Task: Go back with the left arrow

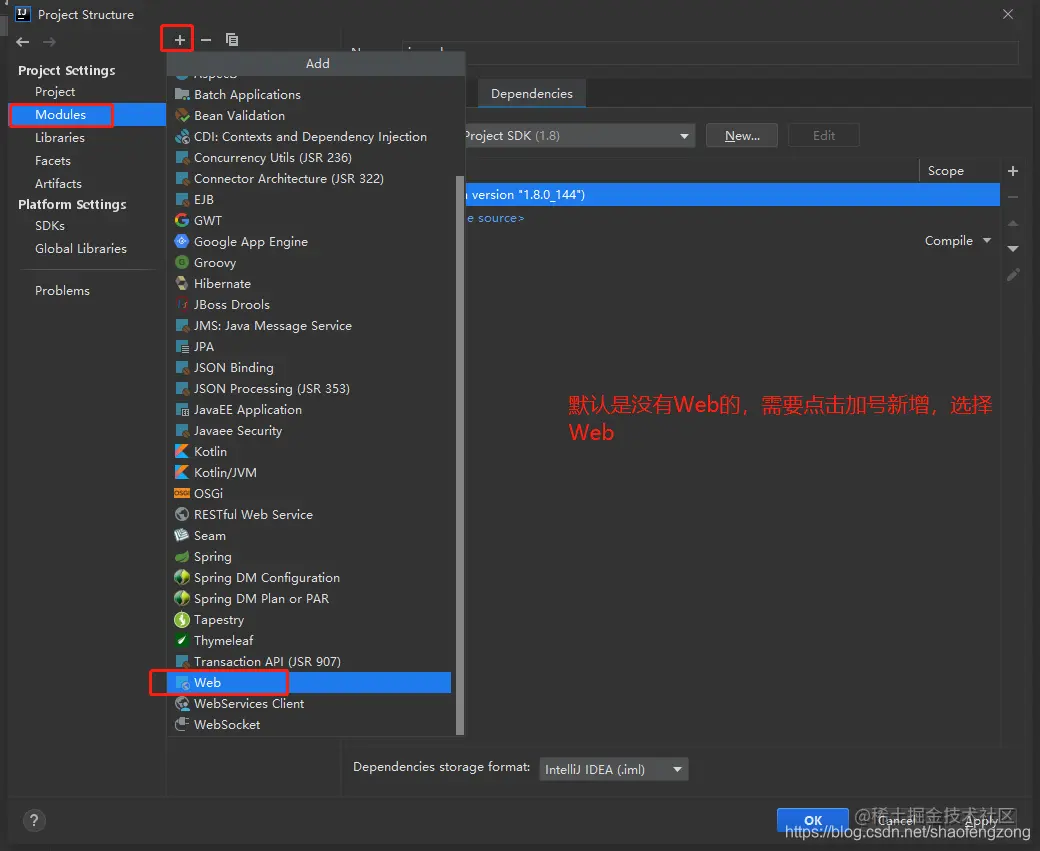Action: [23, 42]
